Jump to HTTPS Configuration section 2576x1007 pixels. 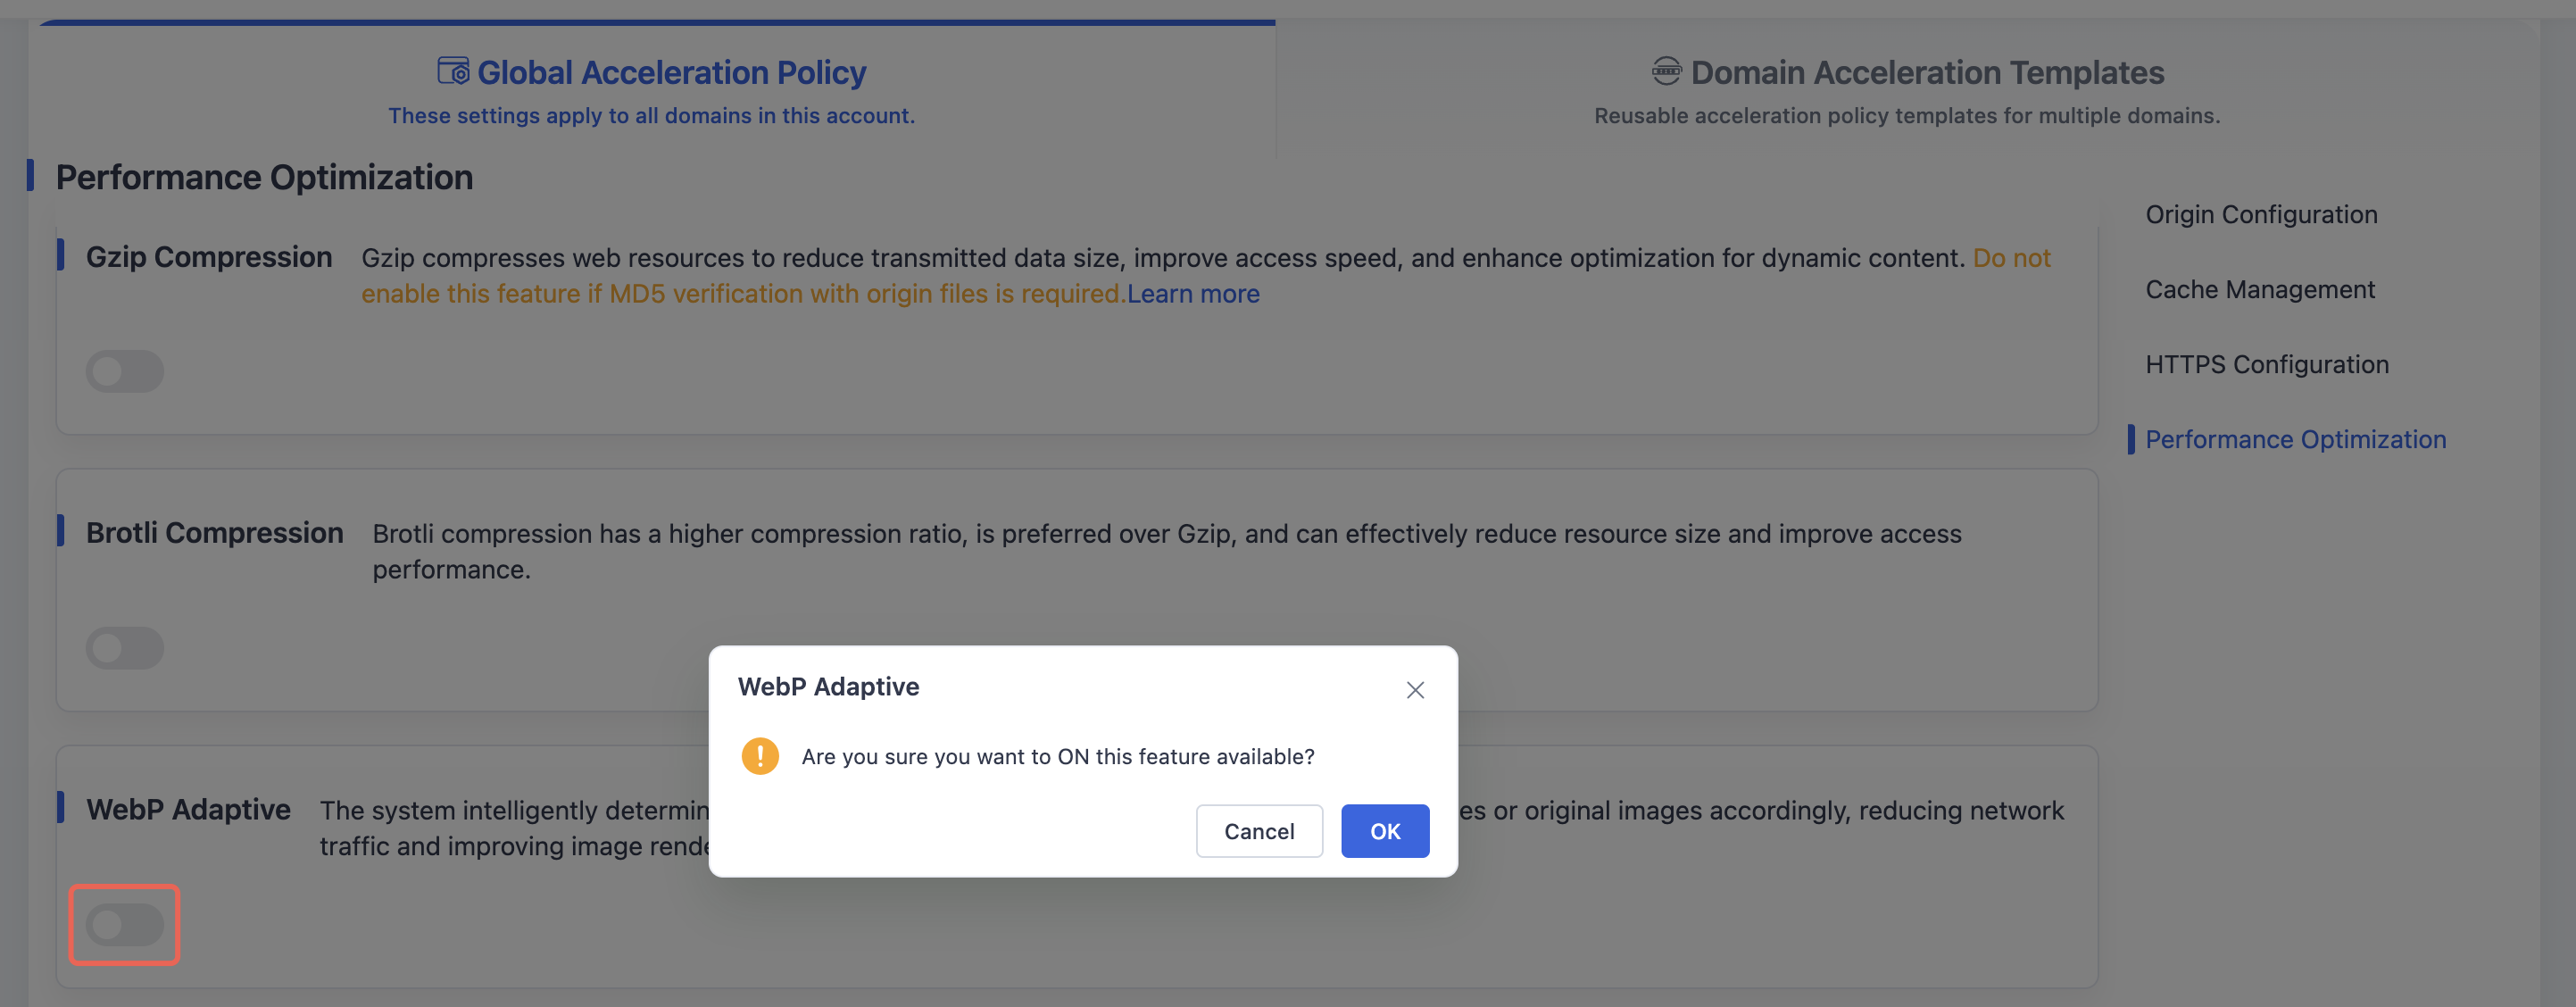tap(2267, 364)
